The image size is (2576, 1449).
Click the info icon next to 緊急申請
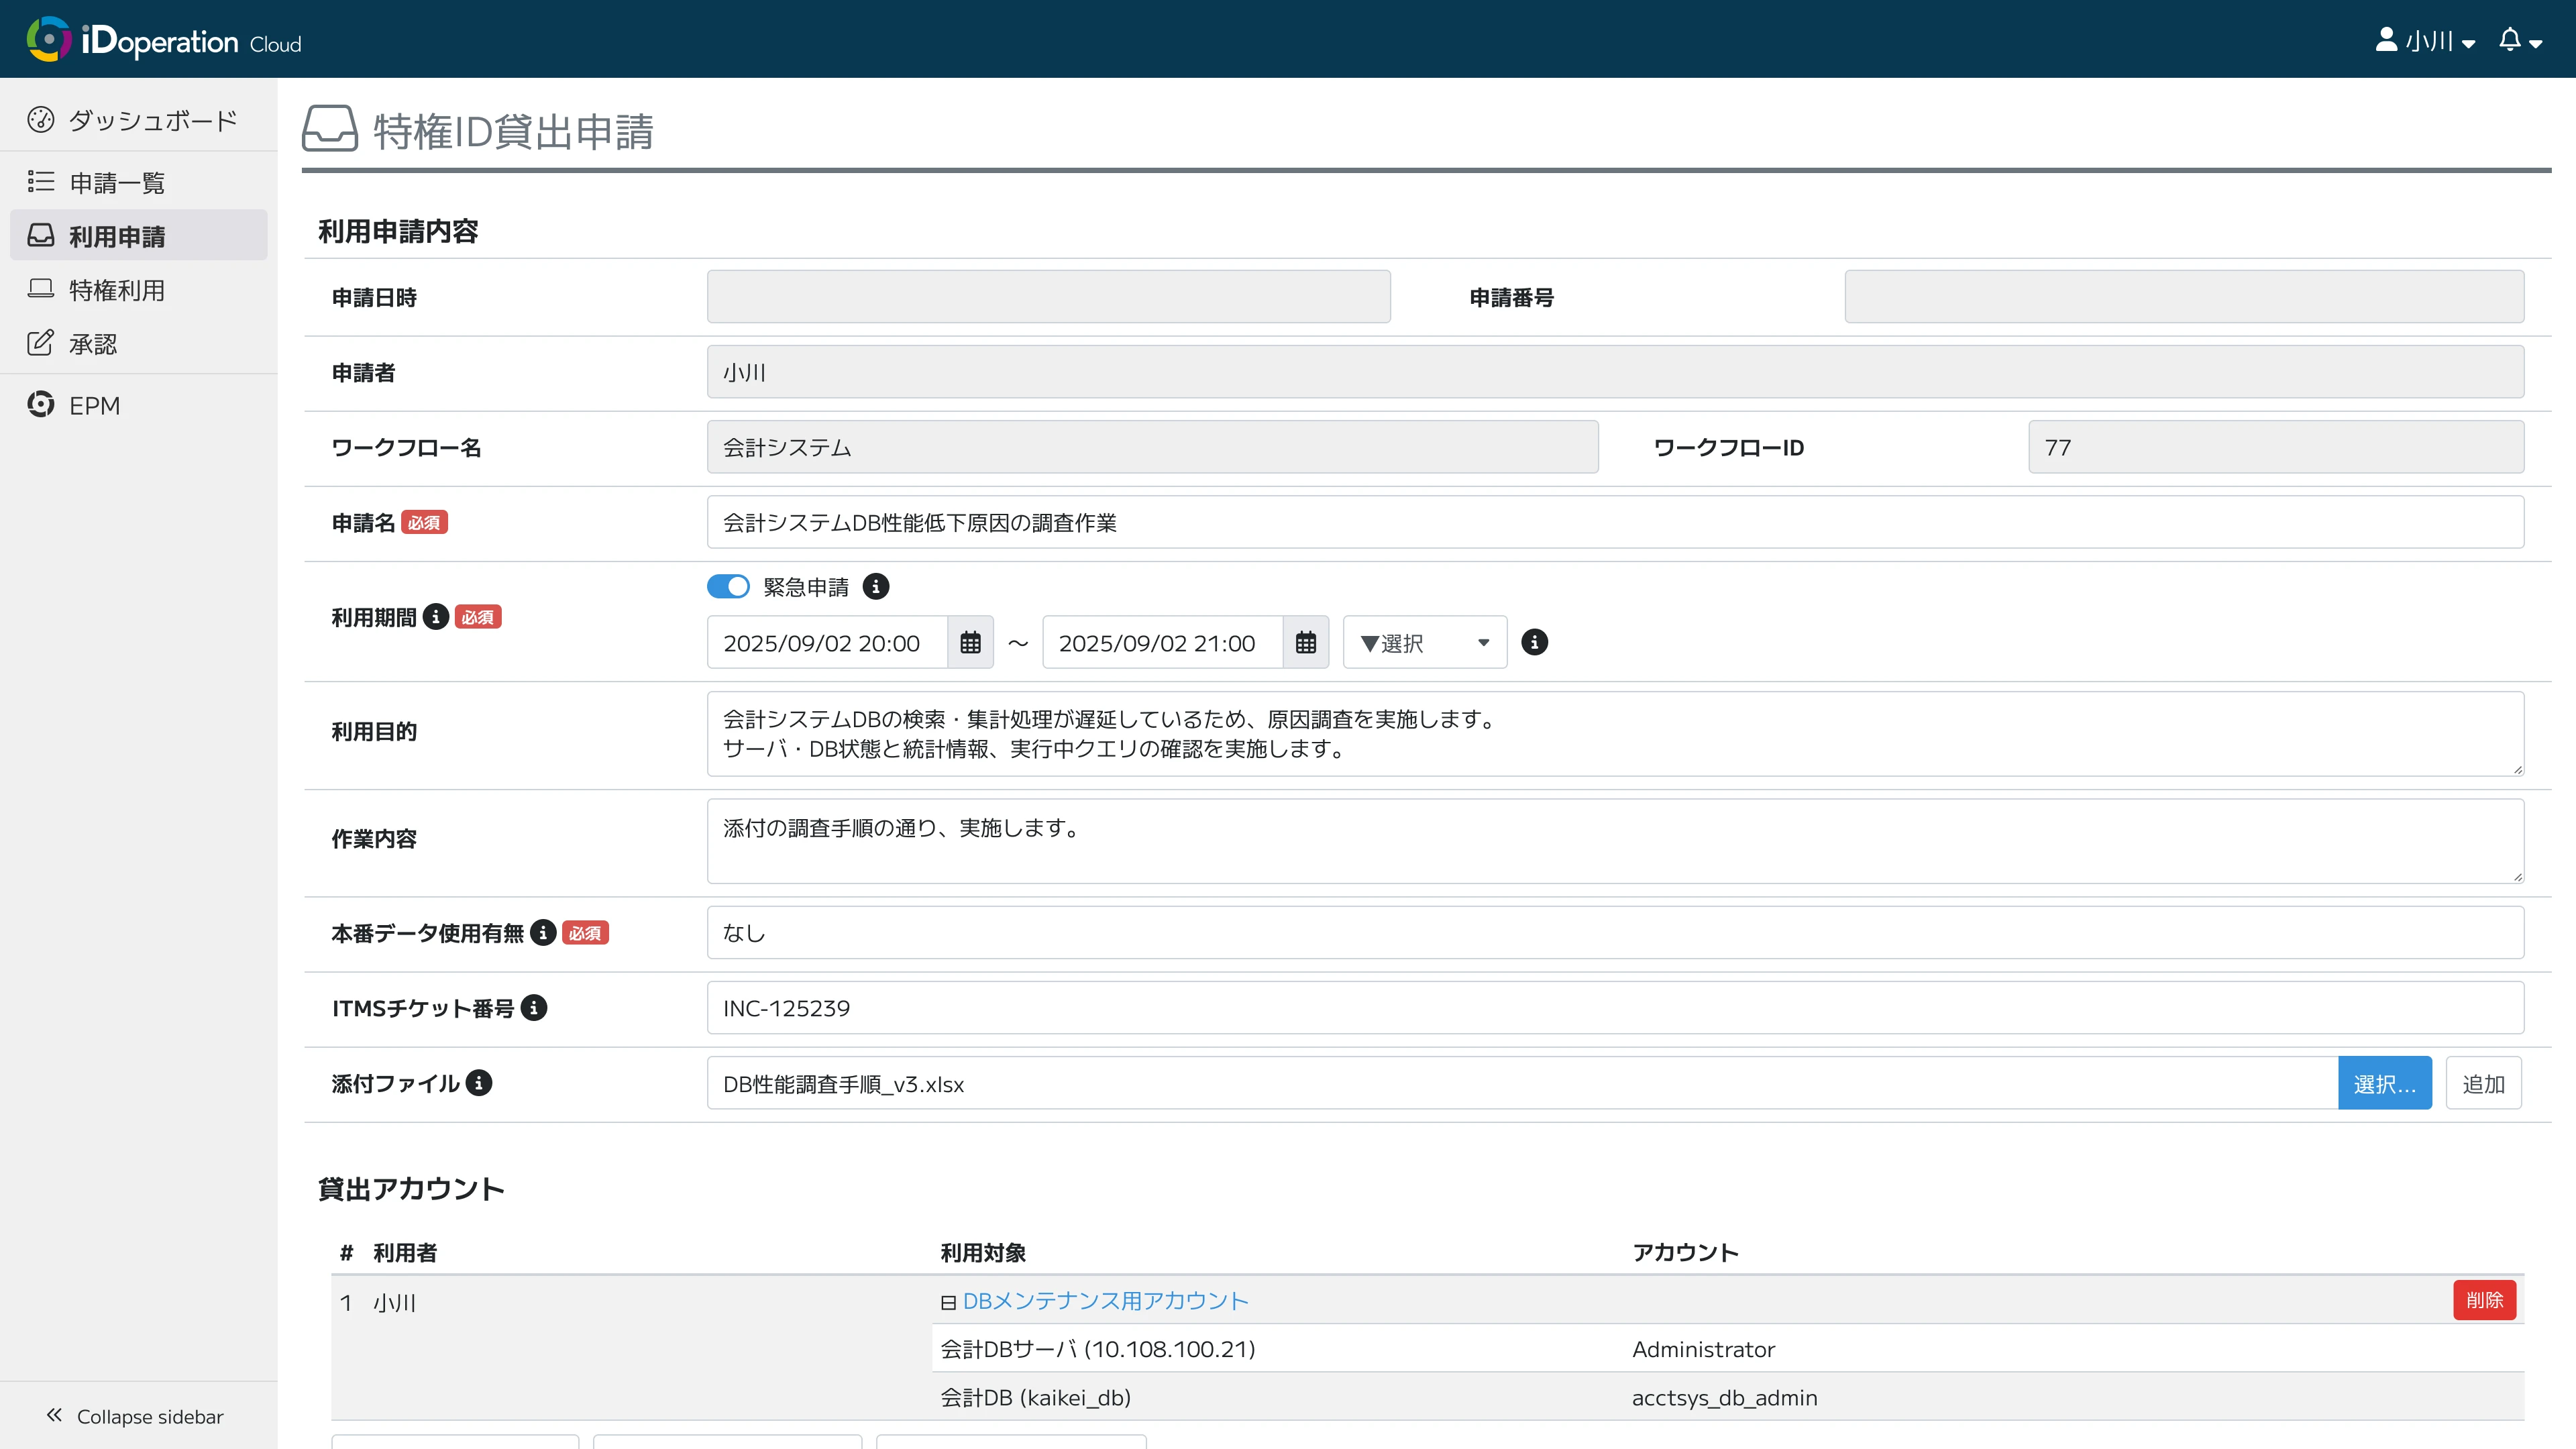pyautogui.click(x=876, y=587)
